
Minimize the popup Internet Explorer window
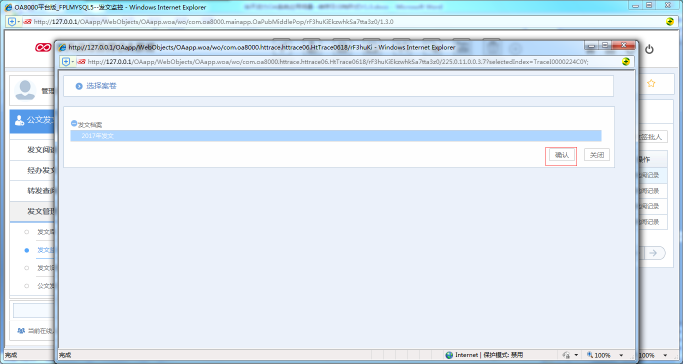(x=592, y=45)
